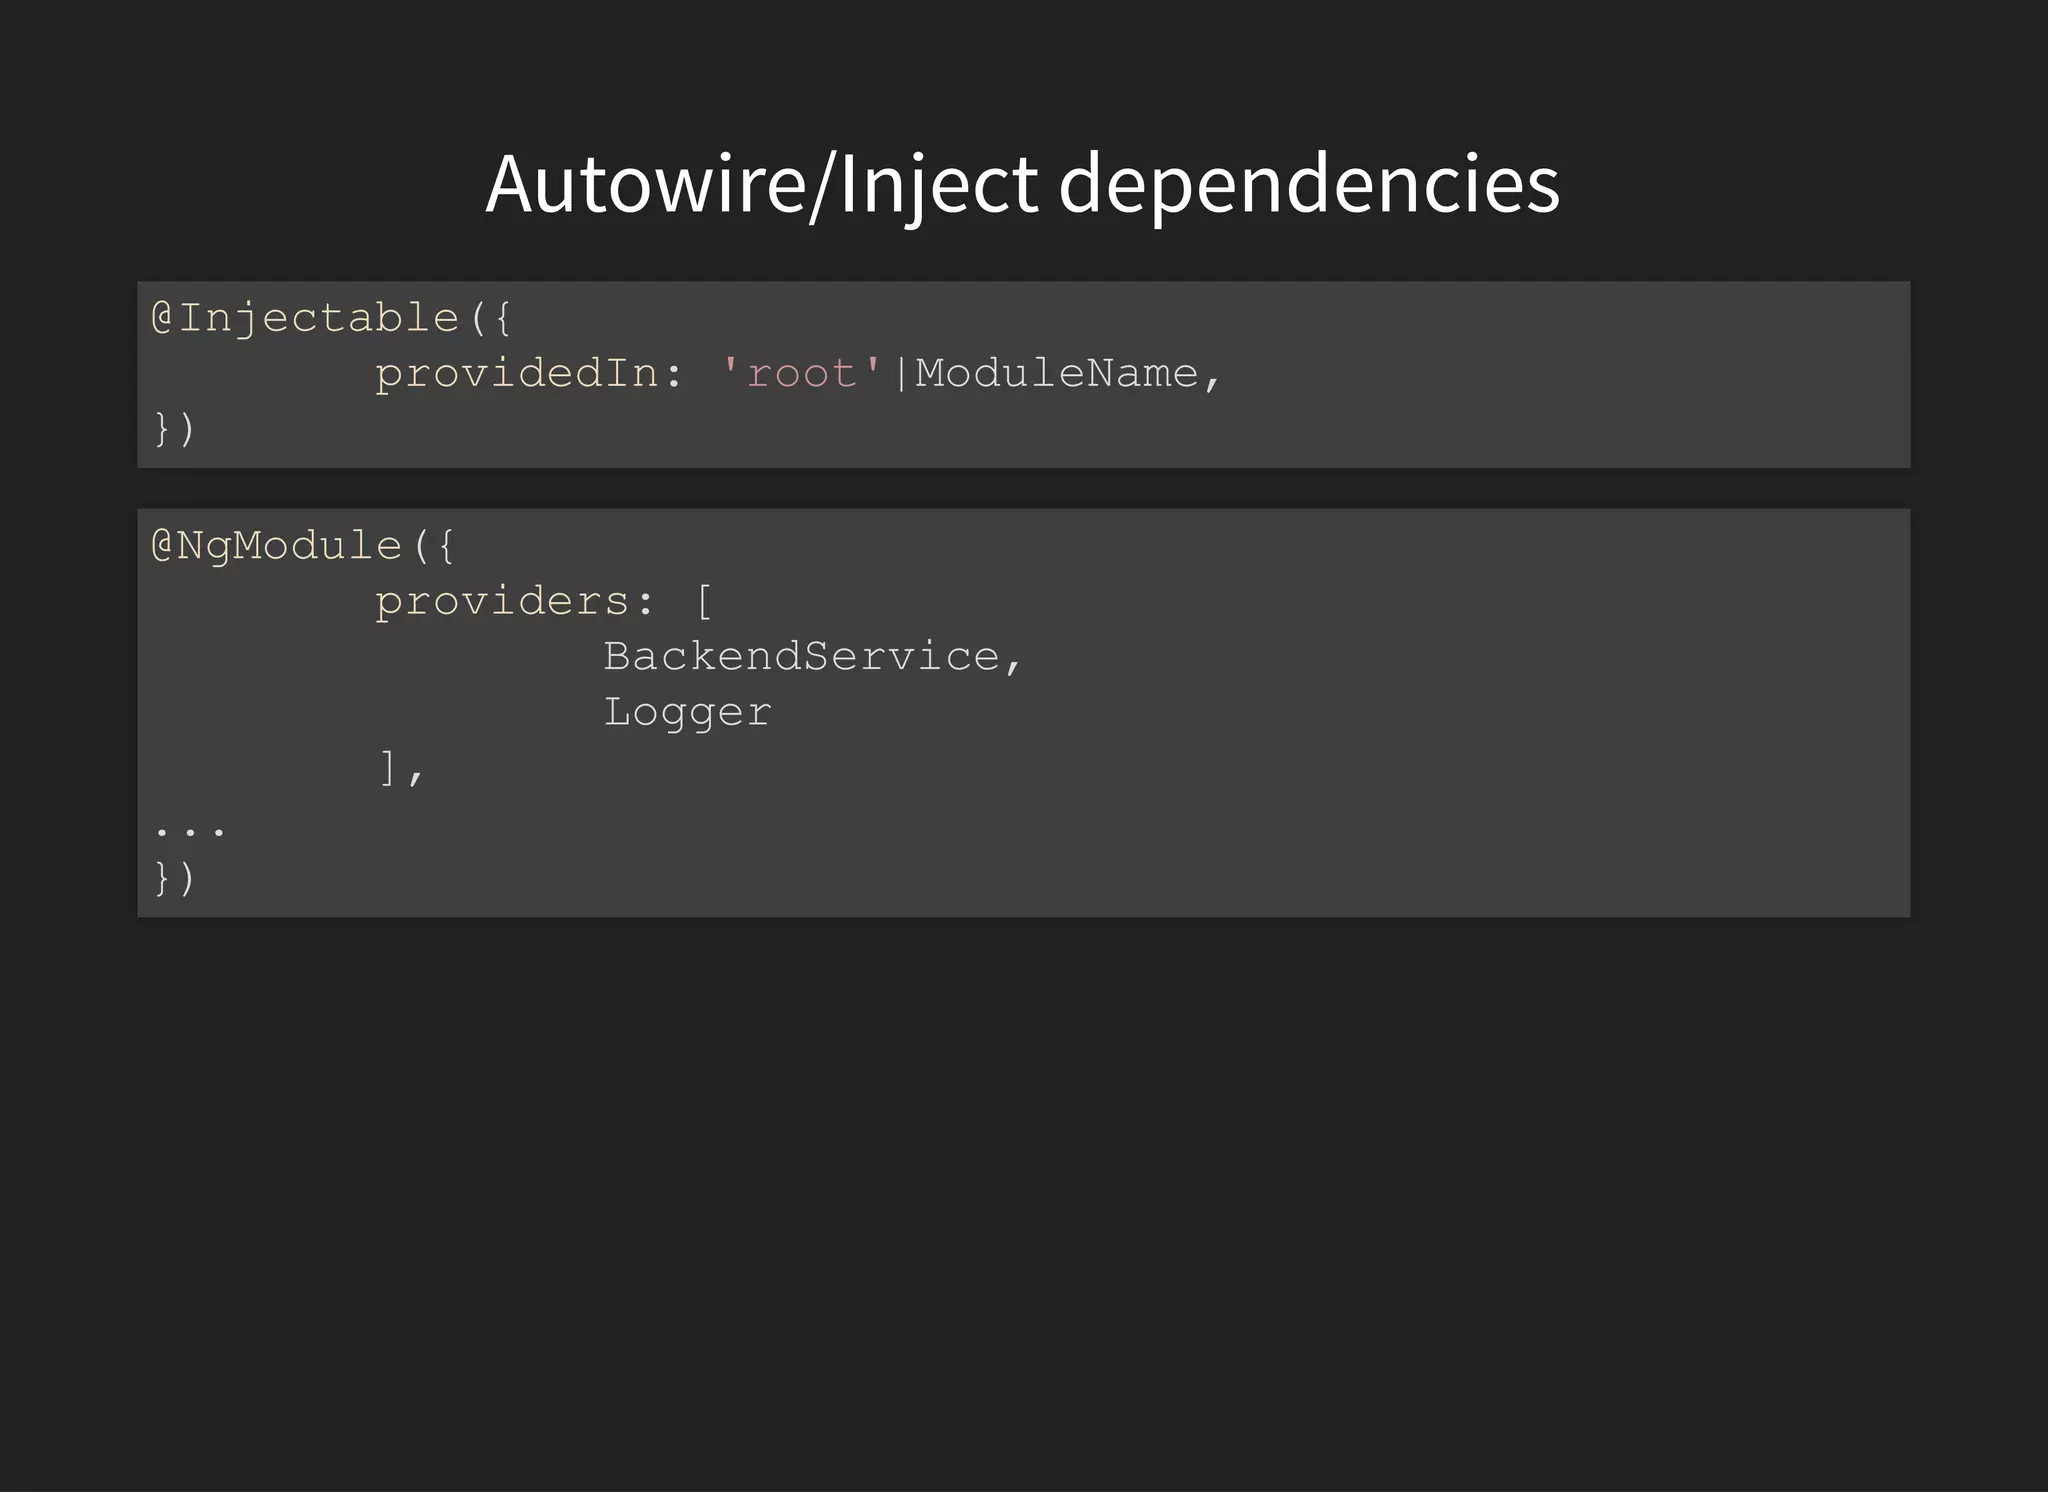Click the 'providedIn:' property text

pyautogui.click(x=529, y=375)
